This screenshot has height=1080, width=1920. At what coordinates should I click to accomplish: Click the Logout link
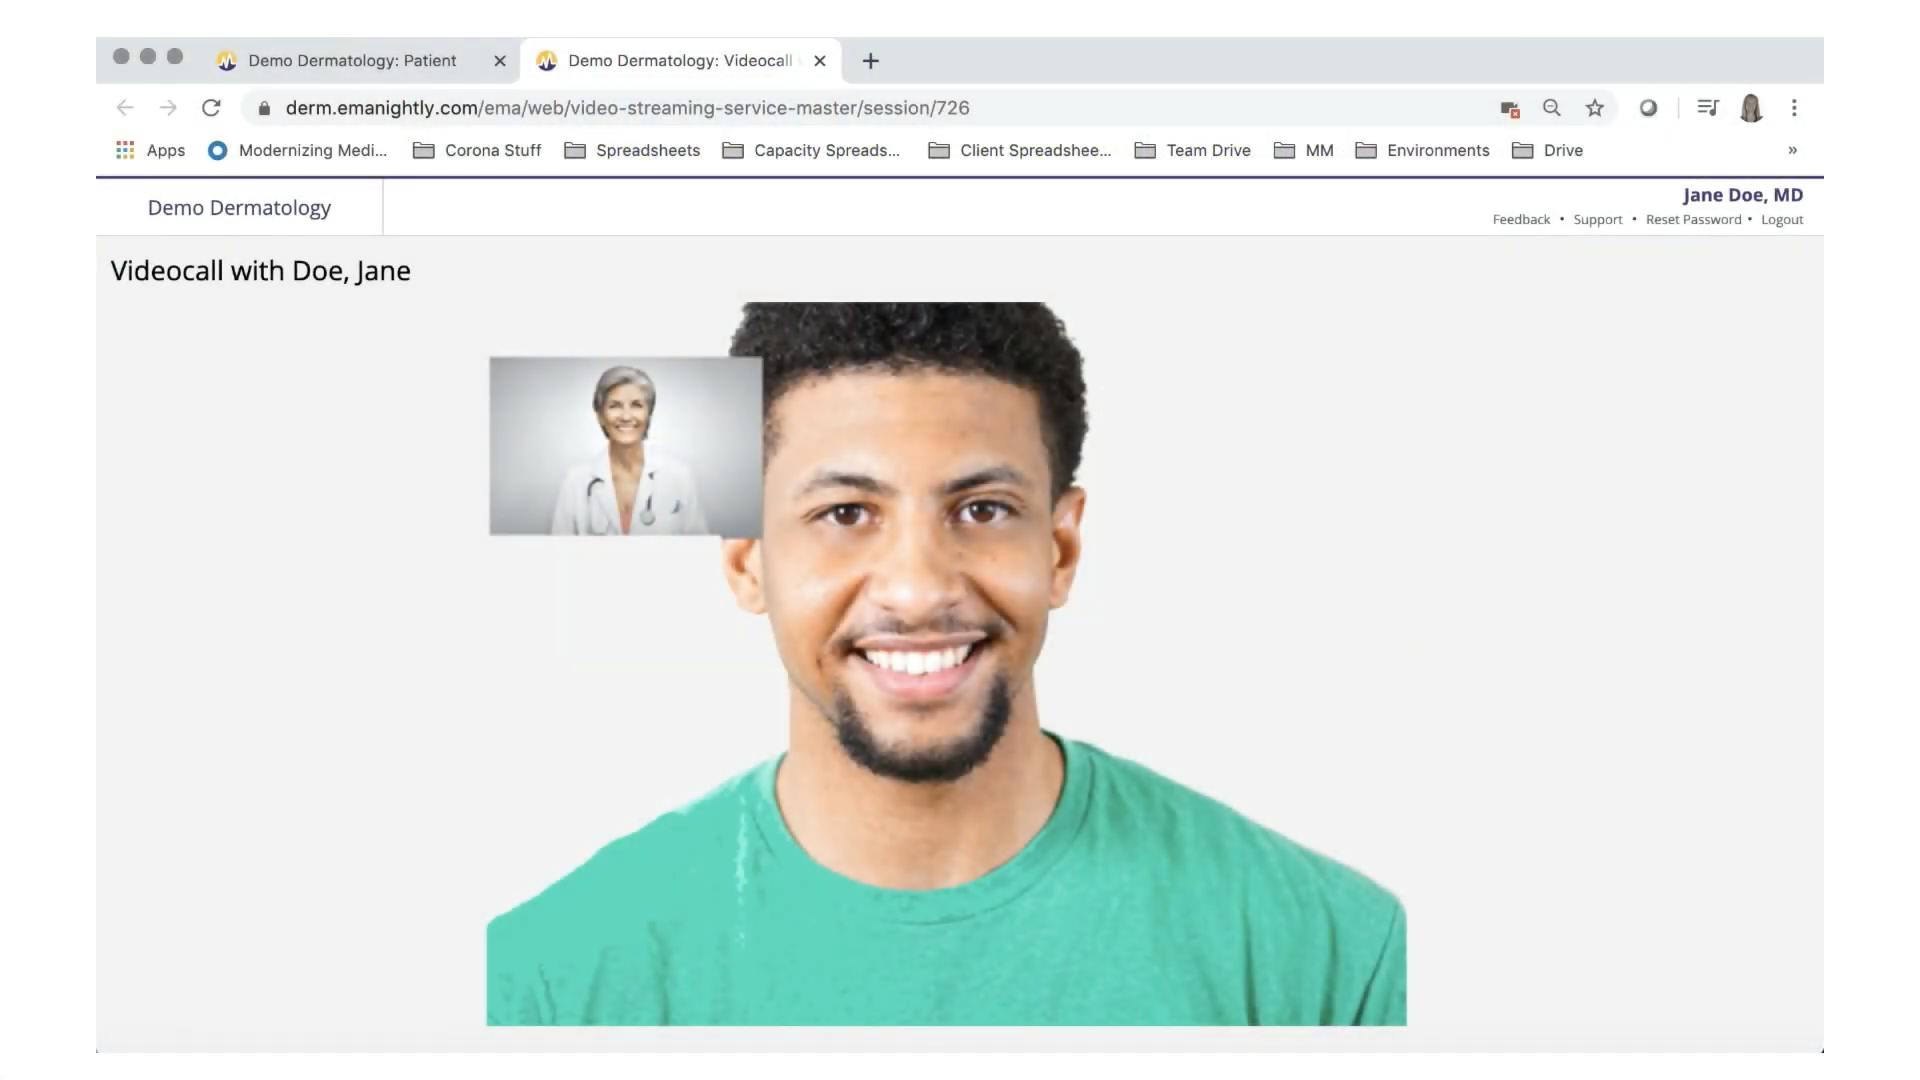[x=1781, y=220]
